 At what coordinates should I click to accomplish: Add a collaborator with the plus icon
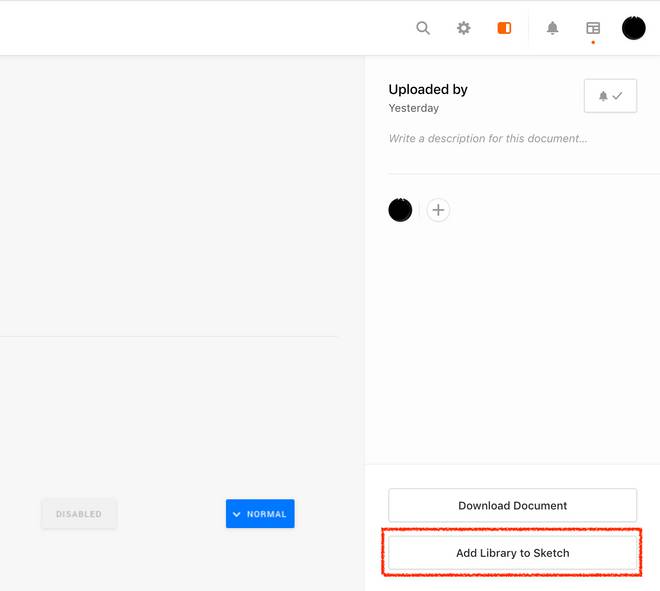coord(438,210)
